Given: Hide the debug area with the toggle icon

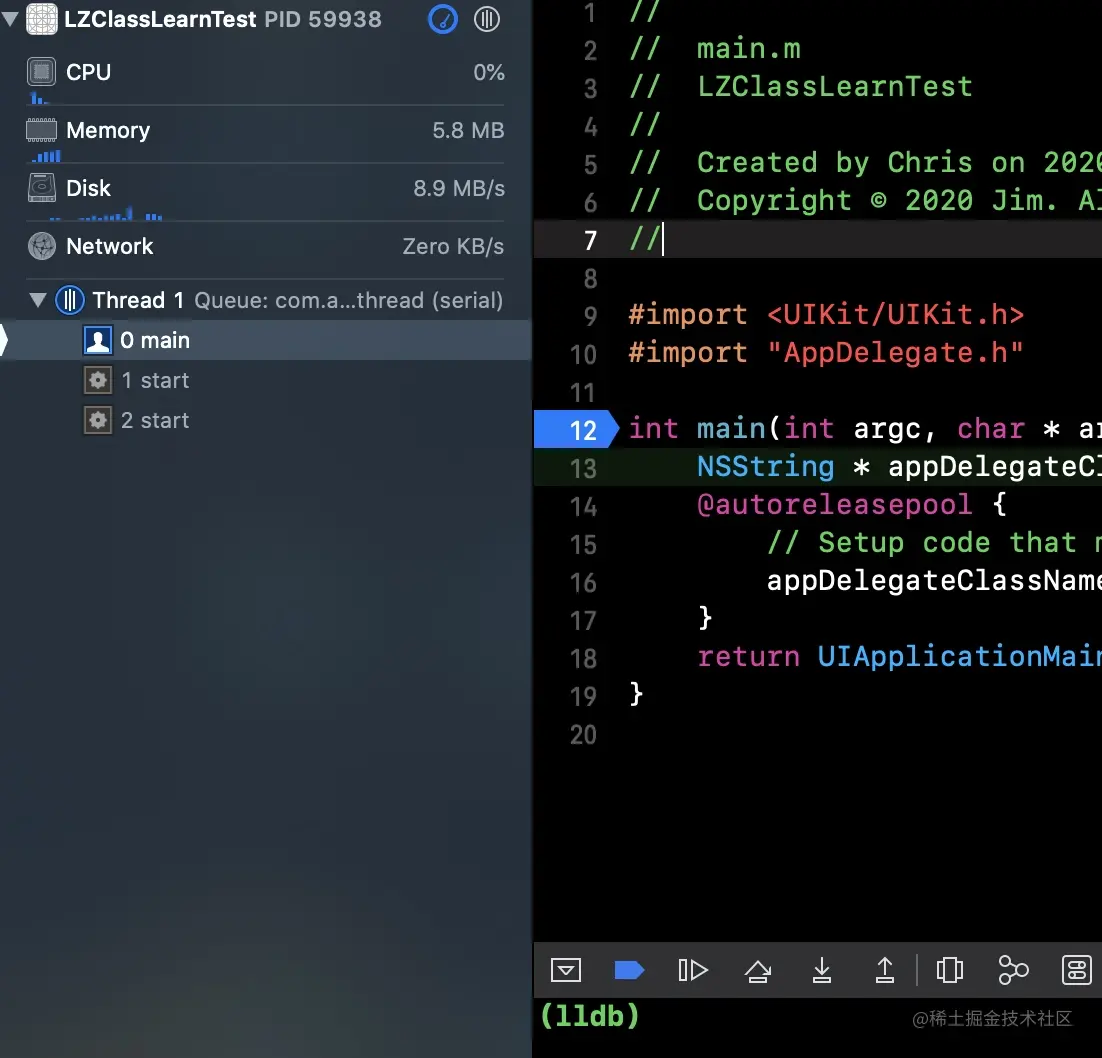Looking at the screenshot, I should pyautogui.click(x=566, y=970).
